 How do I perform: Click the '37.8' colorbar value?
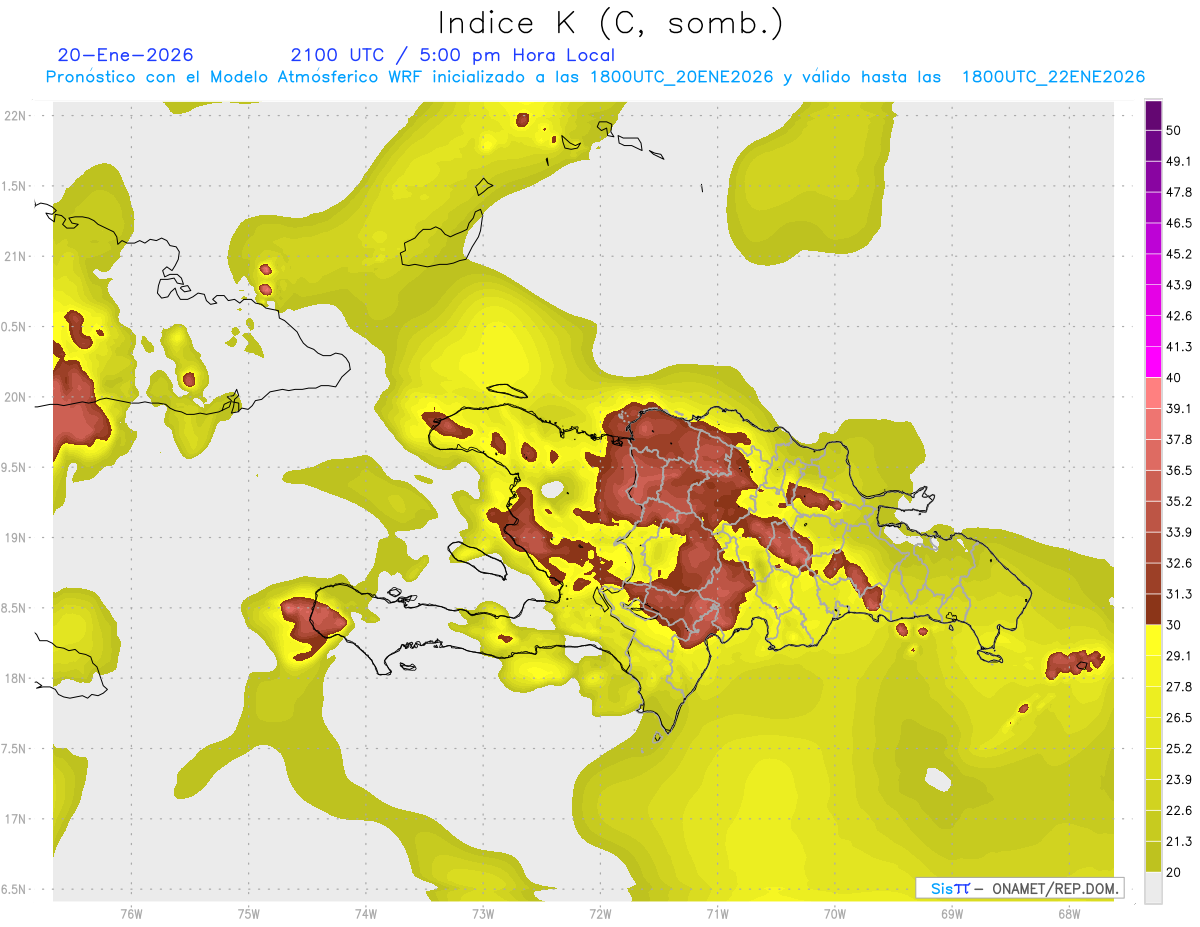[1179, 439]
